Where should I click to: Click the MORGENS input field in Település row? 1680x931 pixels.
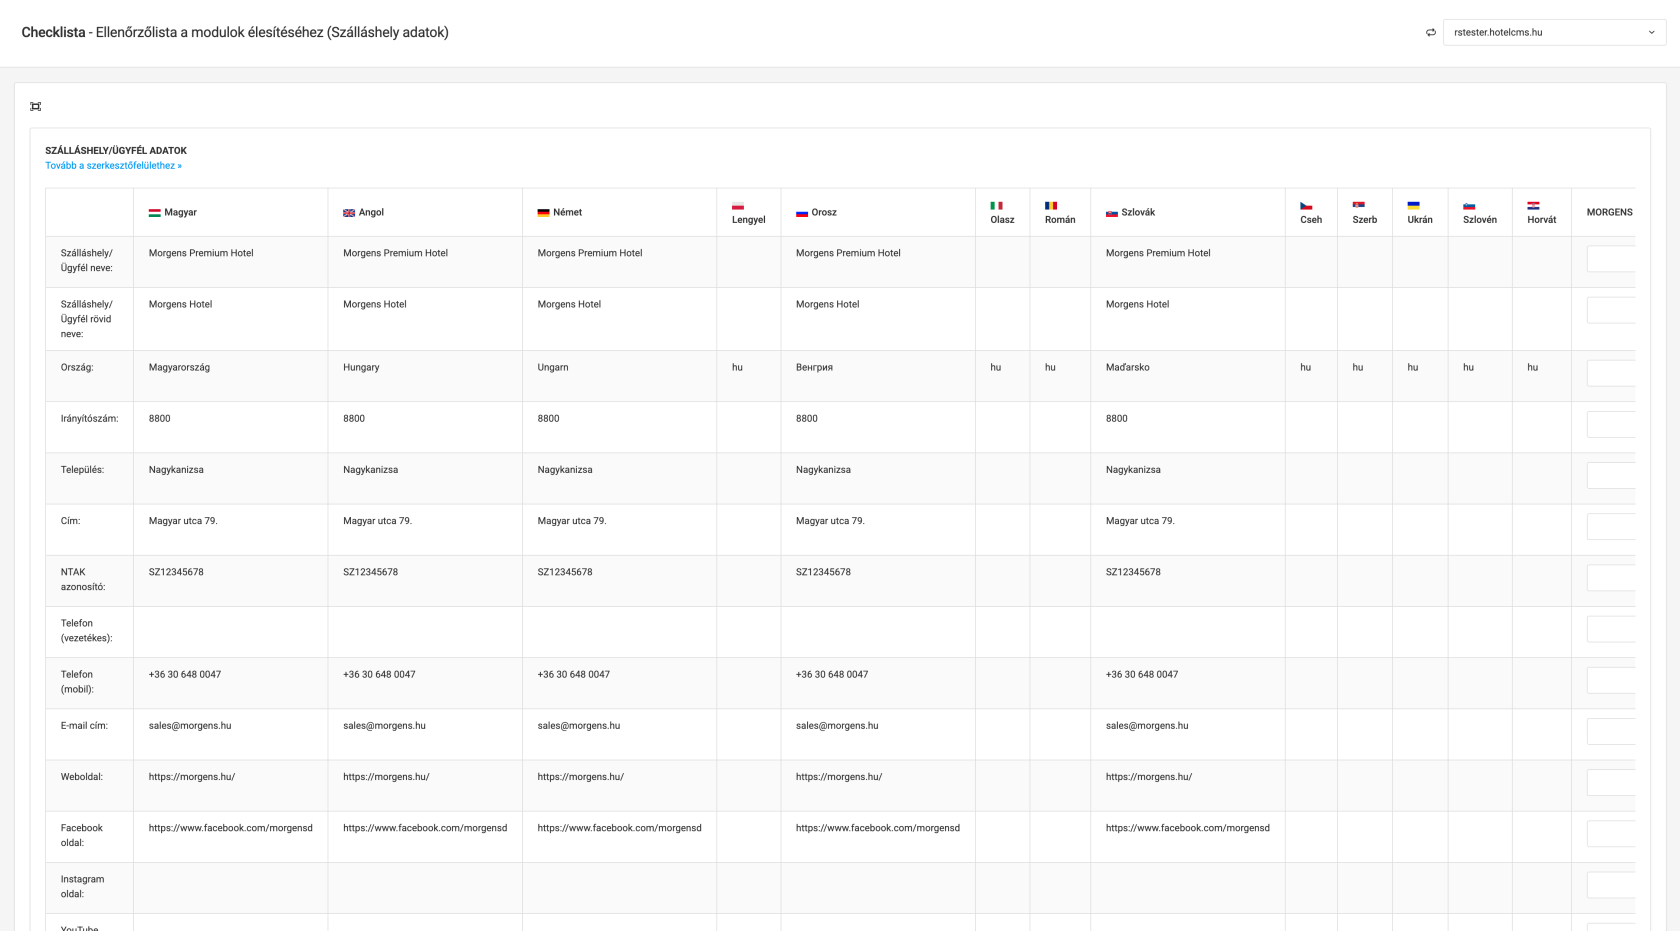point(1610,475)
